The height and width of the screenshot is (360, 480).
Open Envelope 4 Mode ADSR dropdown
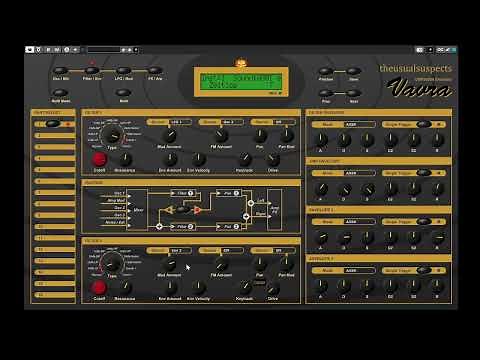359,270
